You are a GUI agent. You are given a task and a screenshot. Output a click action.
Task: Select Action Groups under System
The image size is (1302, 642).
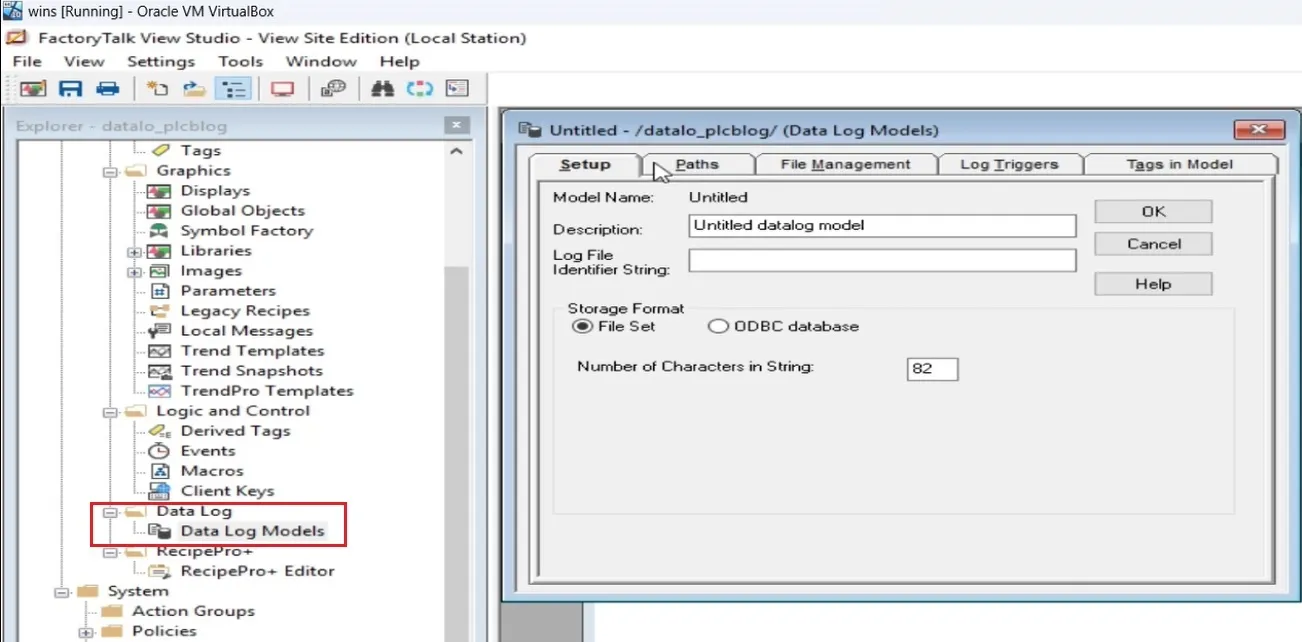click(193, 611)
